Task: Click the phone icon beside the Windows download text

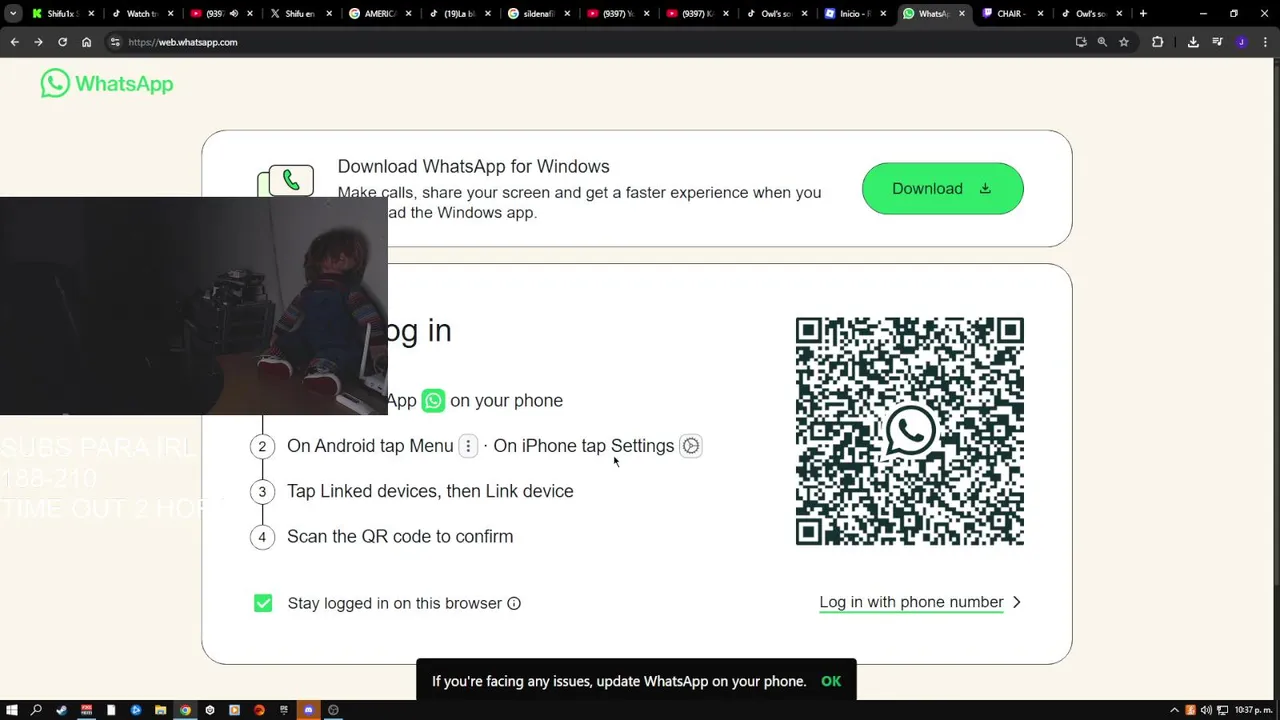Action: (290, 180)
